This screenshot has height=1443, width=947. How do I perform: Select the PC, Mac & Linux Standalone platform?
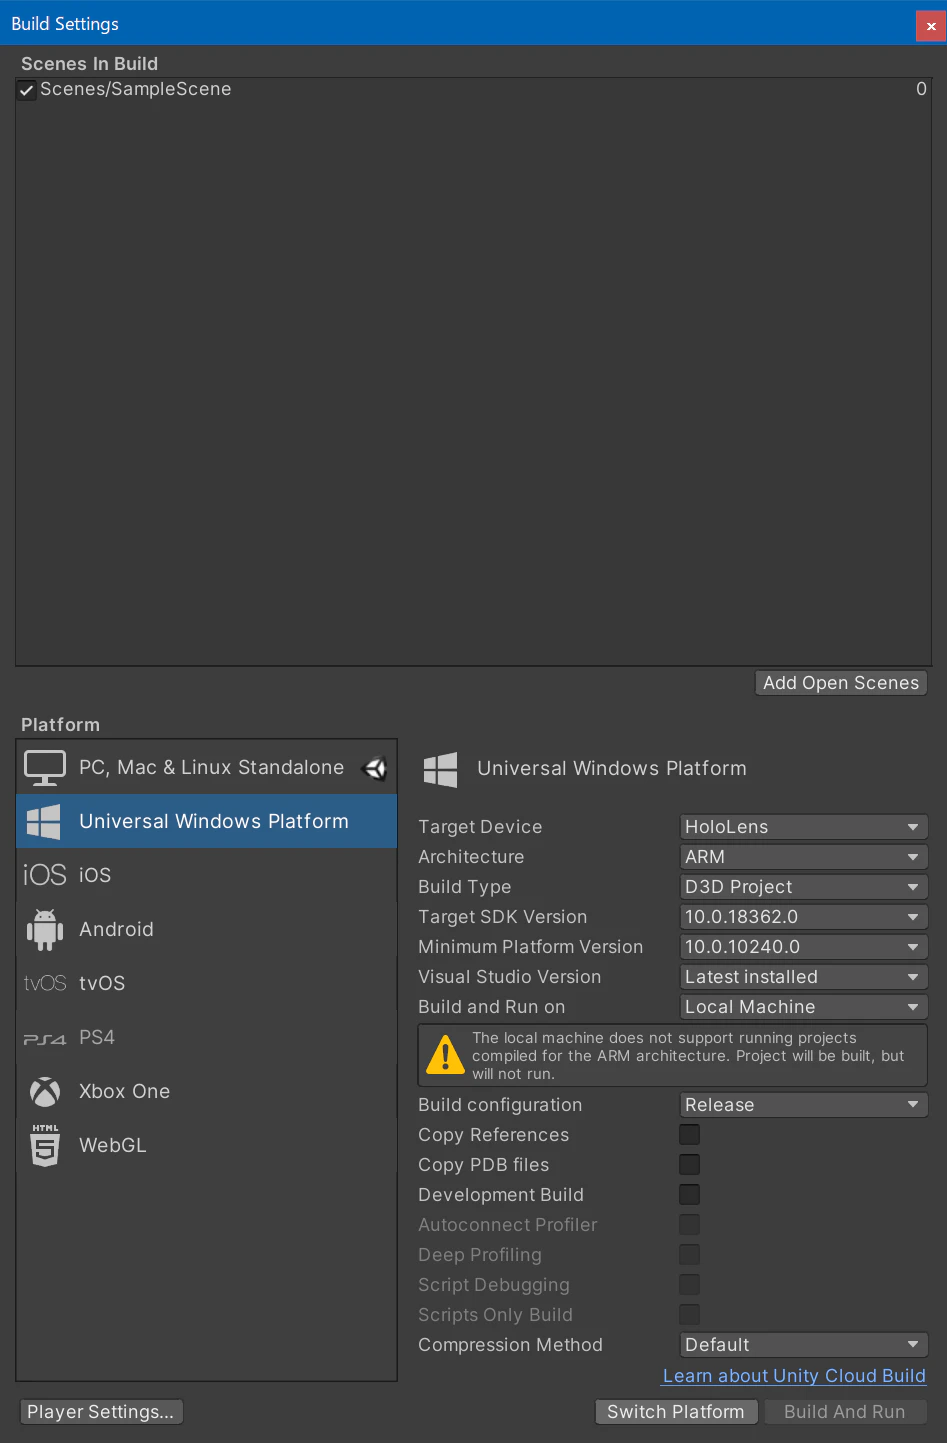click(207, 768)
